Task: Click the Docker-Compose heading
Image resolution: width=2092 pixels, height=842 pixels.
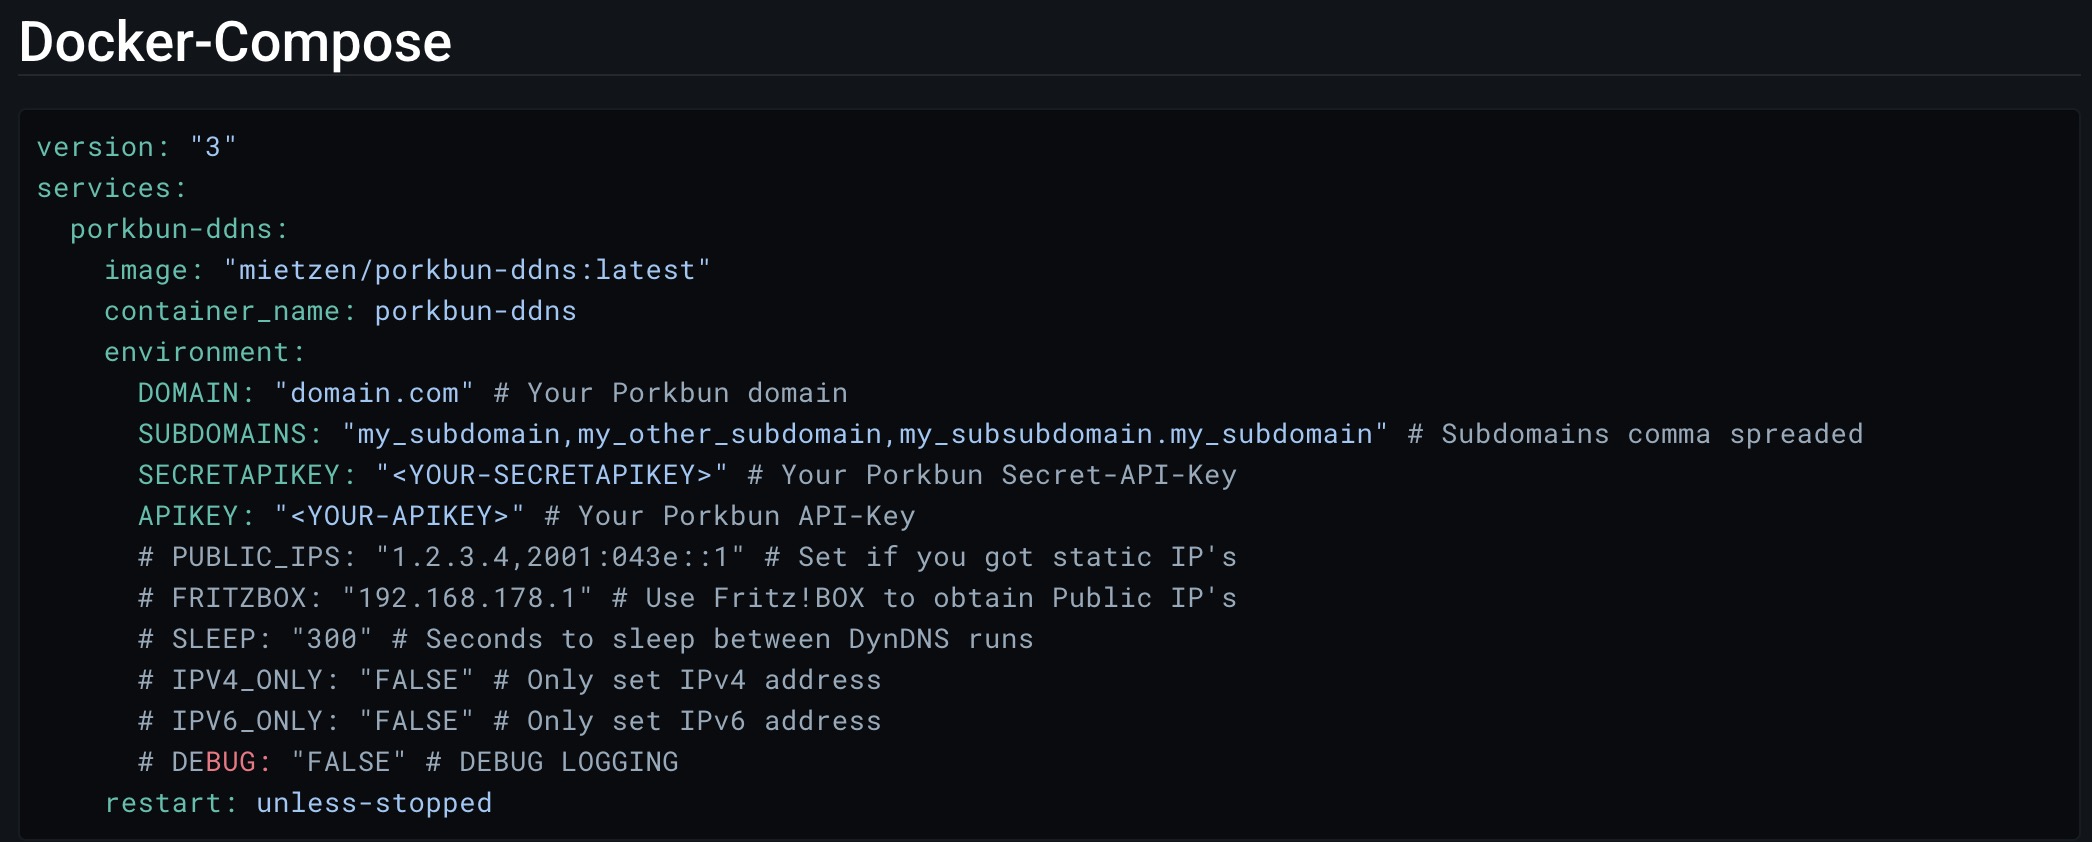Action: point(235,42)
